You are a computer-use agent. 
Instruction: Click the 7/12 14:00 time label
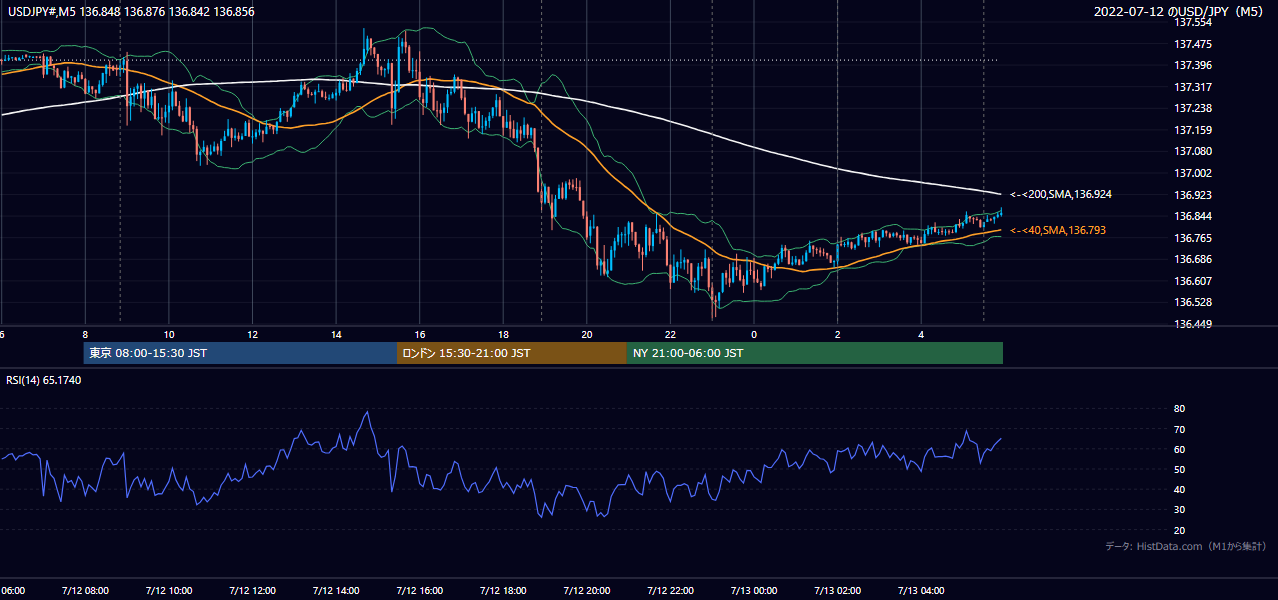336,591
